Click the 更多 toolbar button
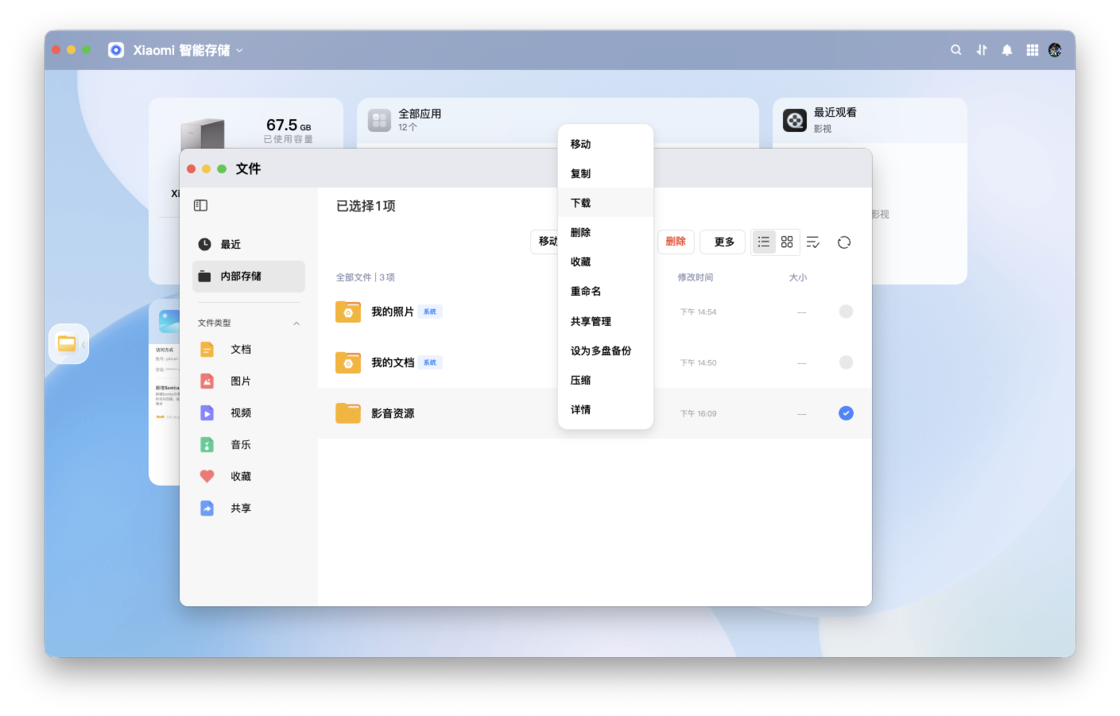Viewport: 1120px width, 716px height. [x=724, y=242]
